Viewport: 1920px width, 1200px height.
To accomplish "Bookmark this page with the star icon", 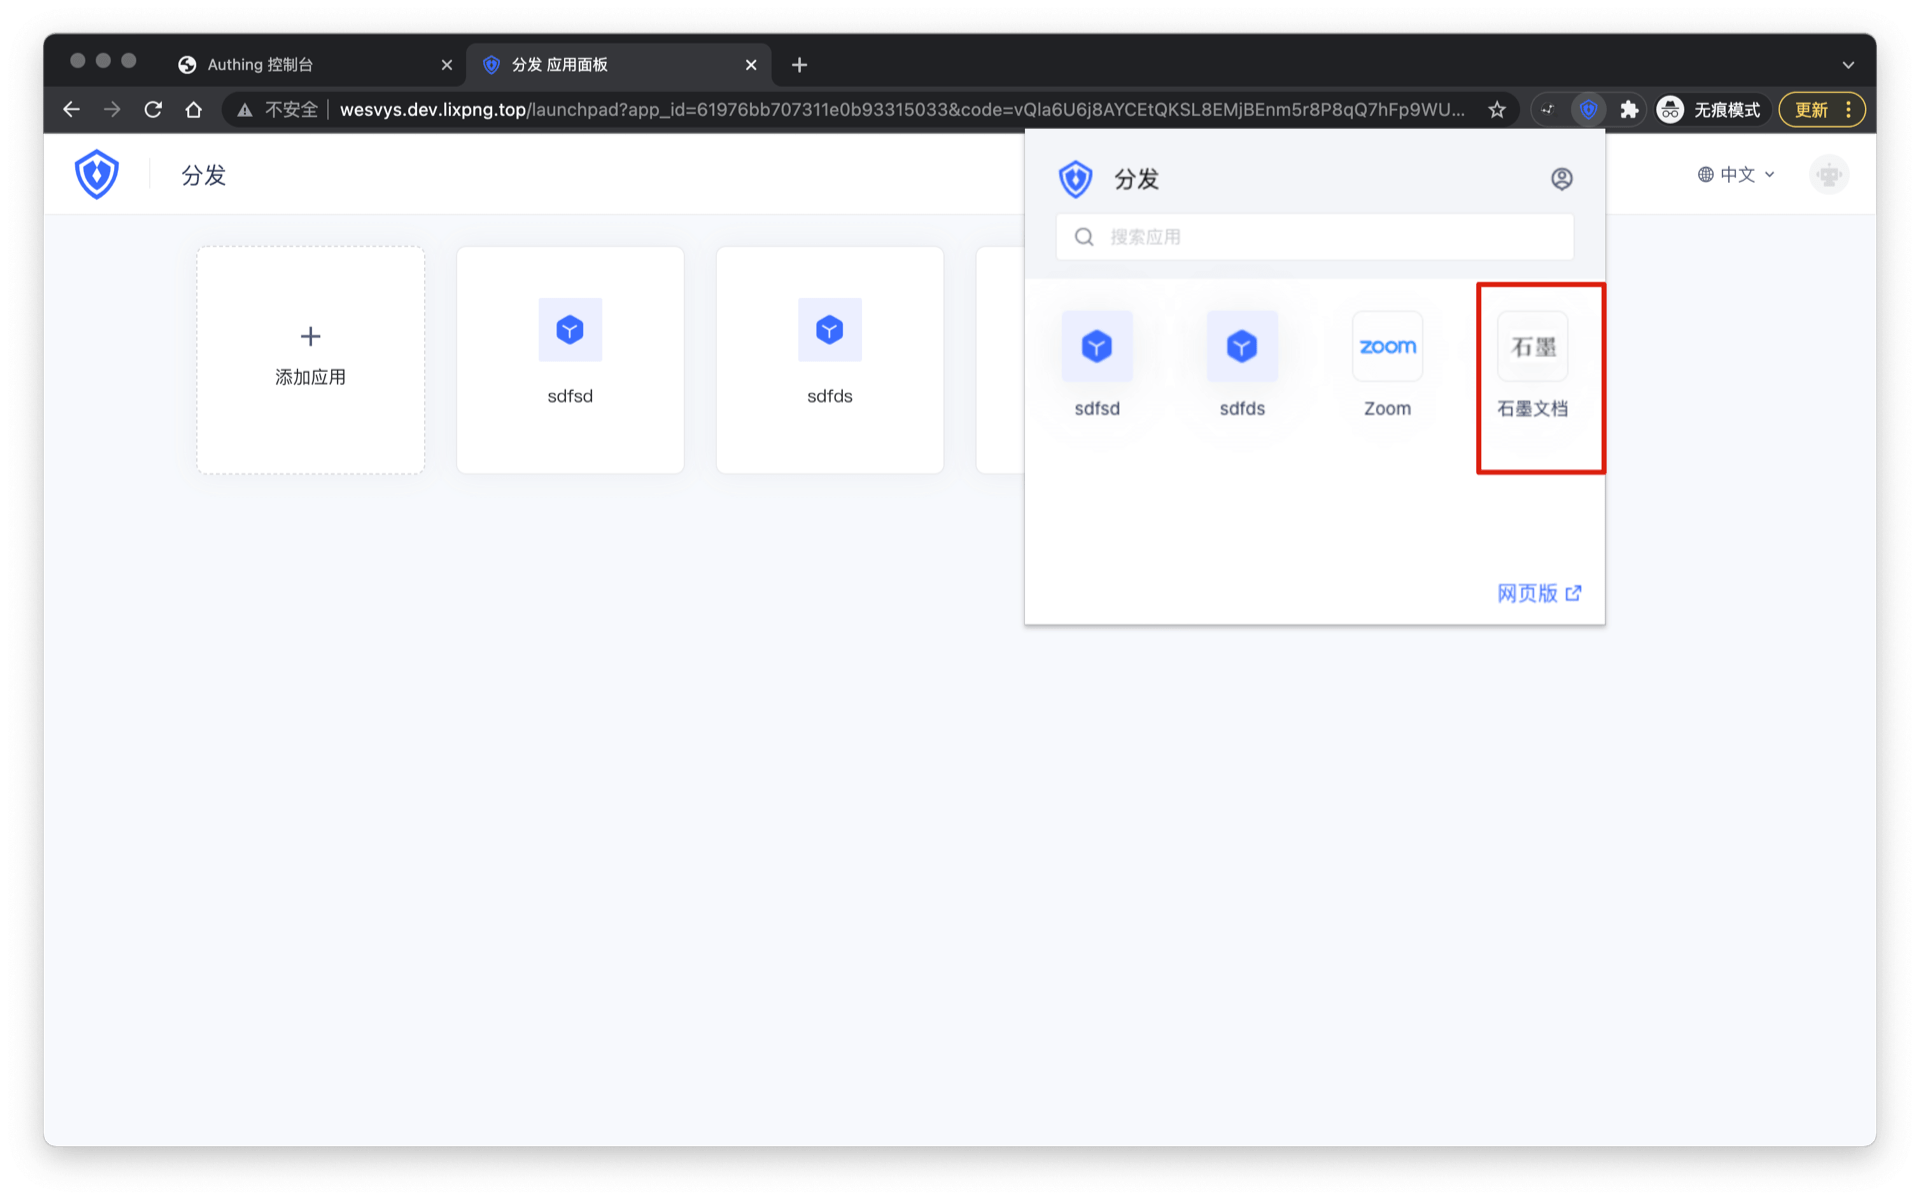I will click(1496, 110).
